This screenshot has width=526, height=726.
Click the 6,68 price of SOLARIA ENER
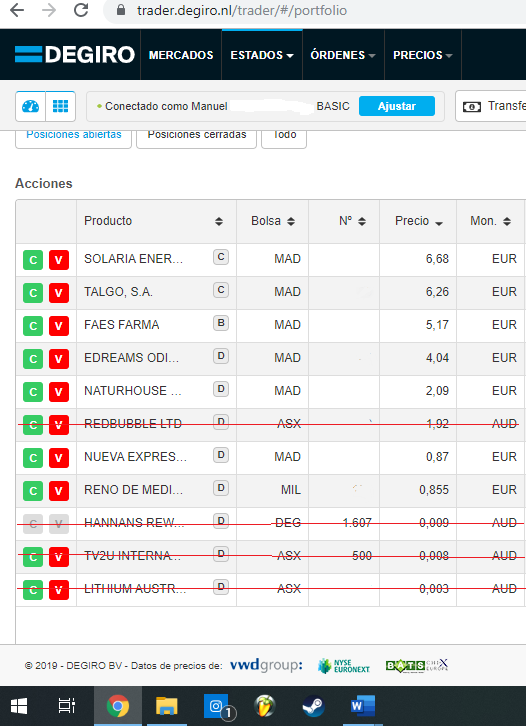[x=437, y=259]
